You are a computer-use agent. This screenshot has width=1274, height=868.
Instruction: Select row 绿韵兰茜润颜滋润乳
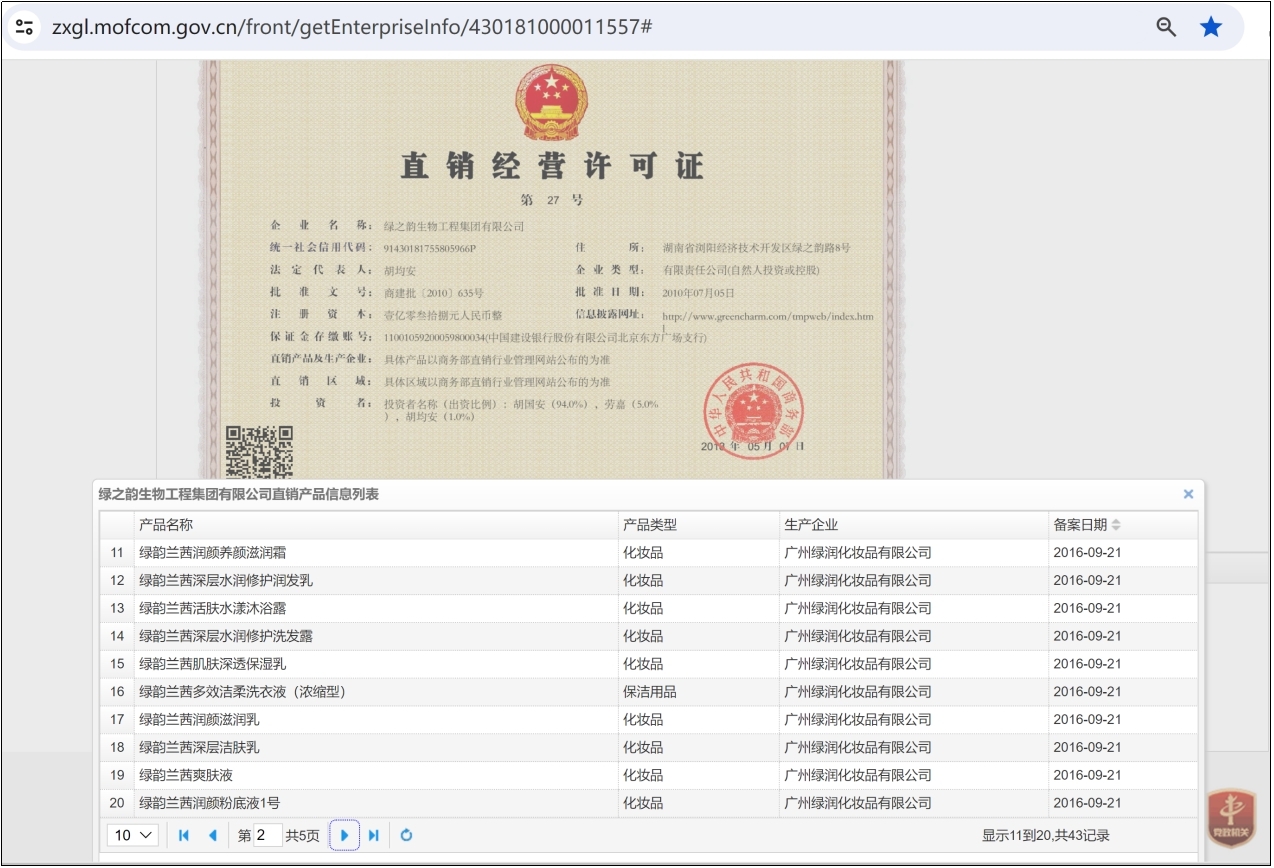click(x=649, y=719)
